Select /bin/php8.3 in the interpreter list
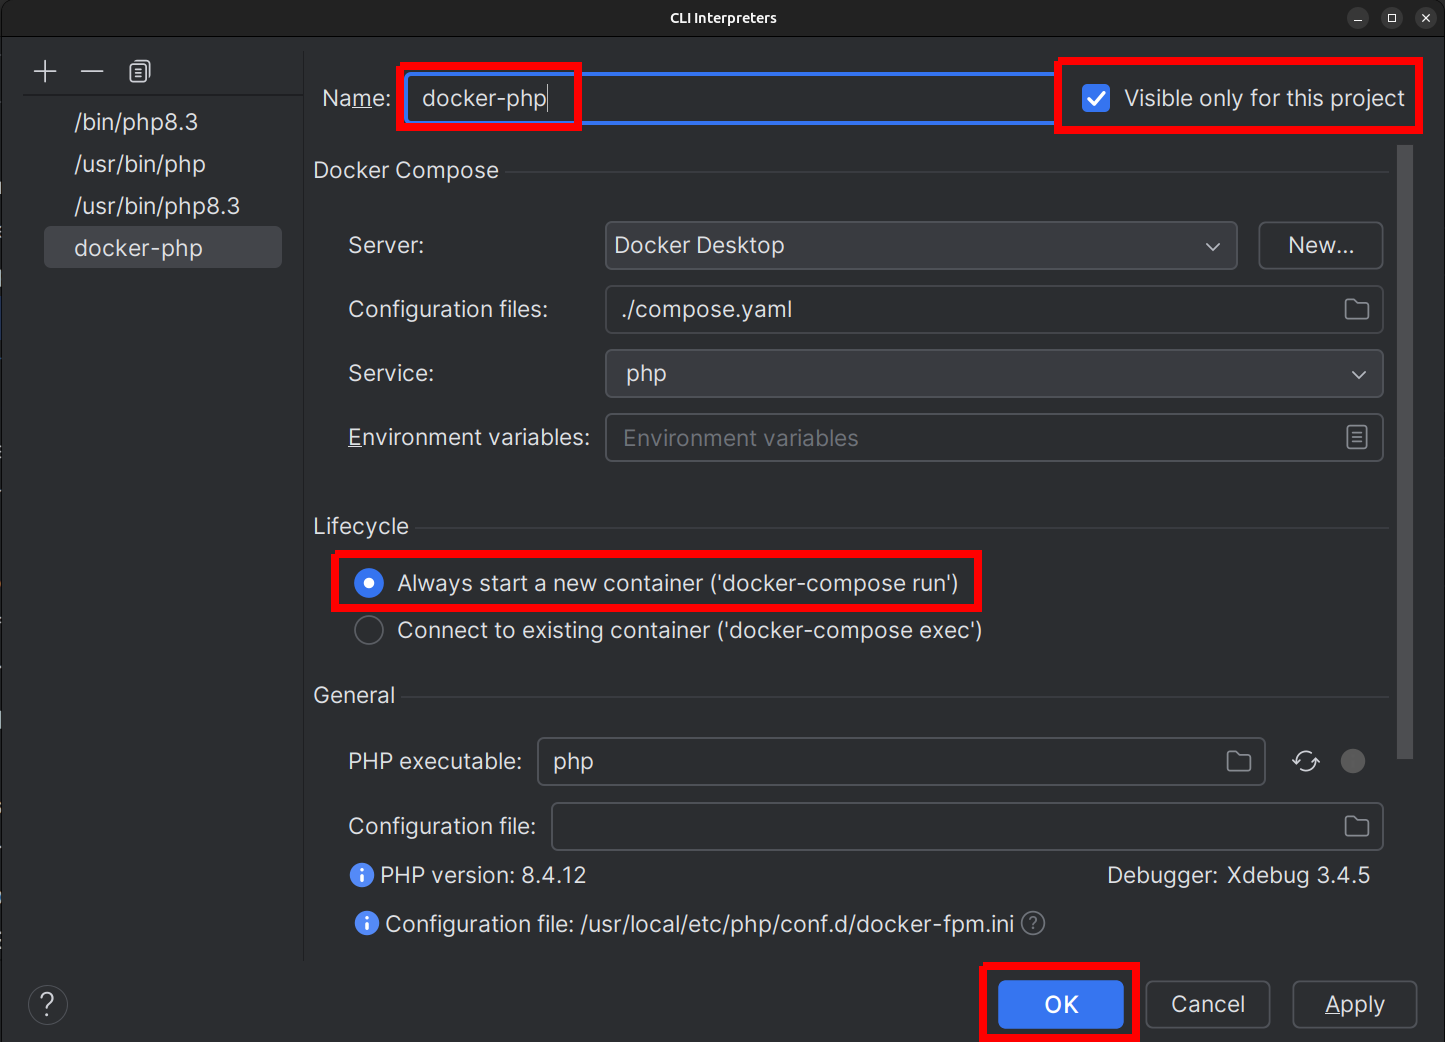 136,122
